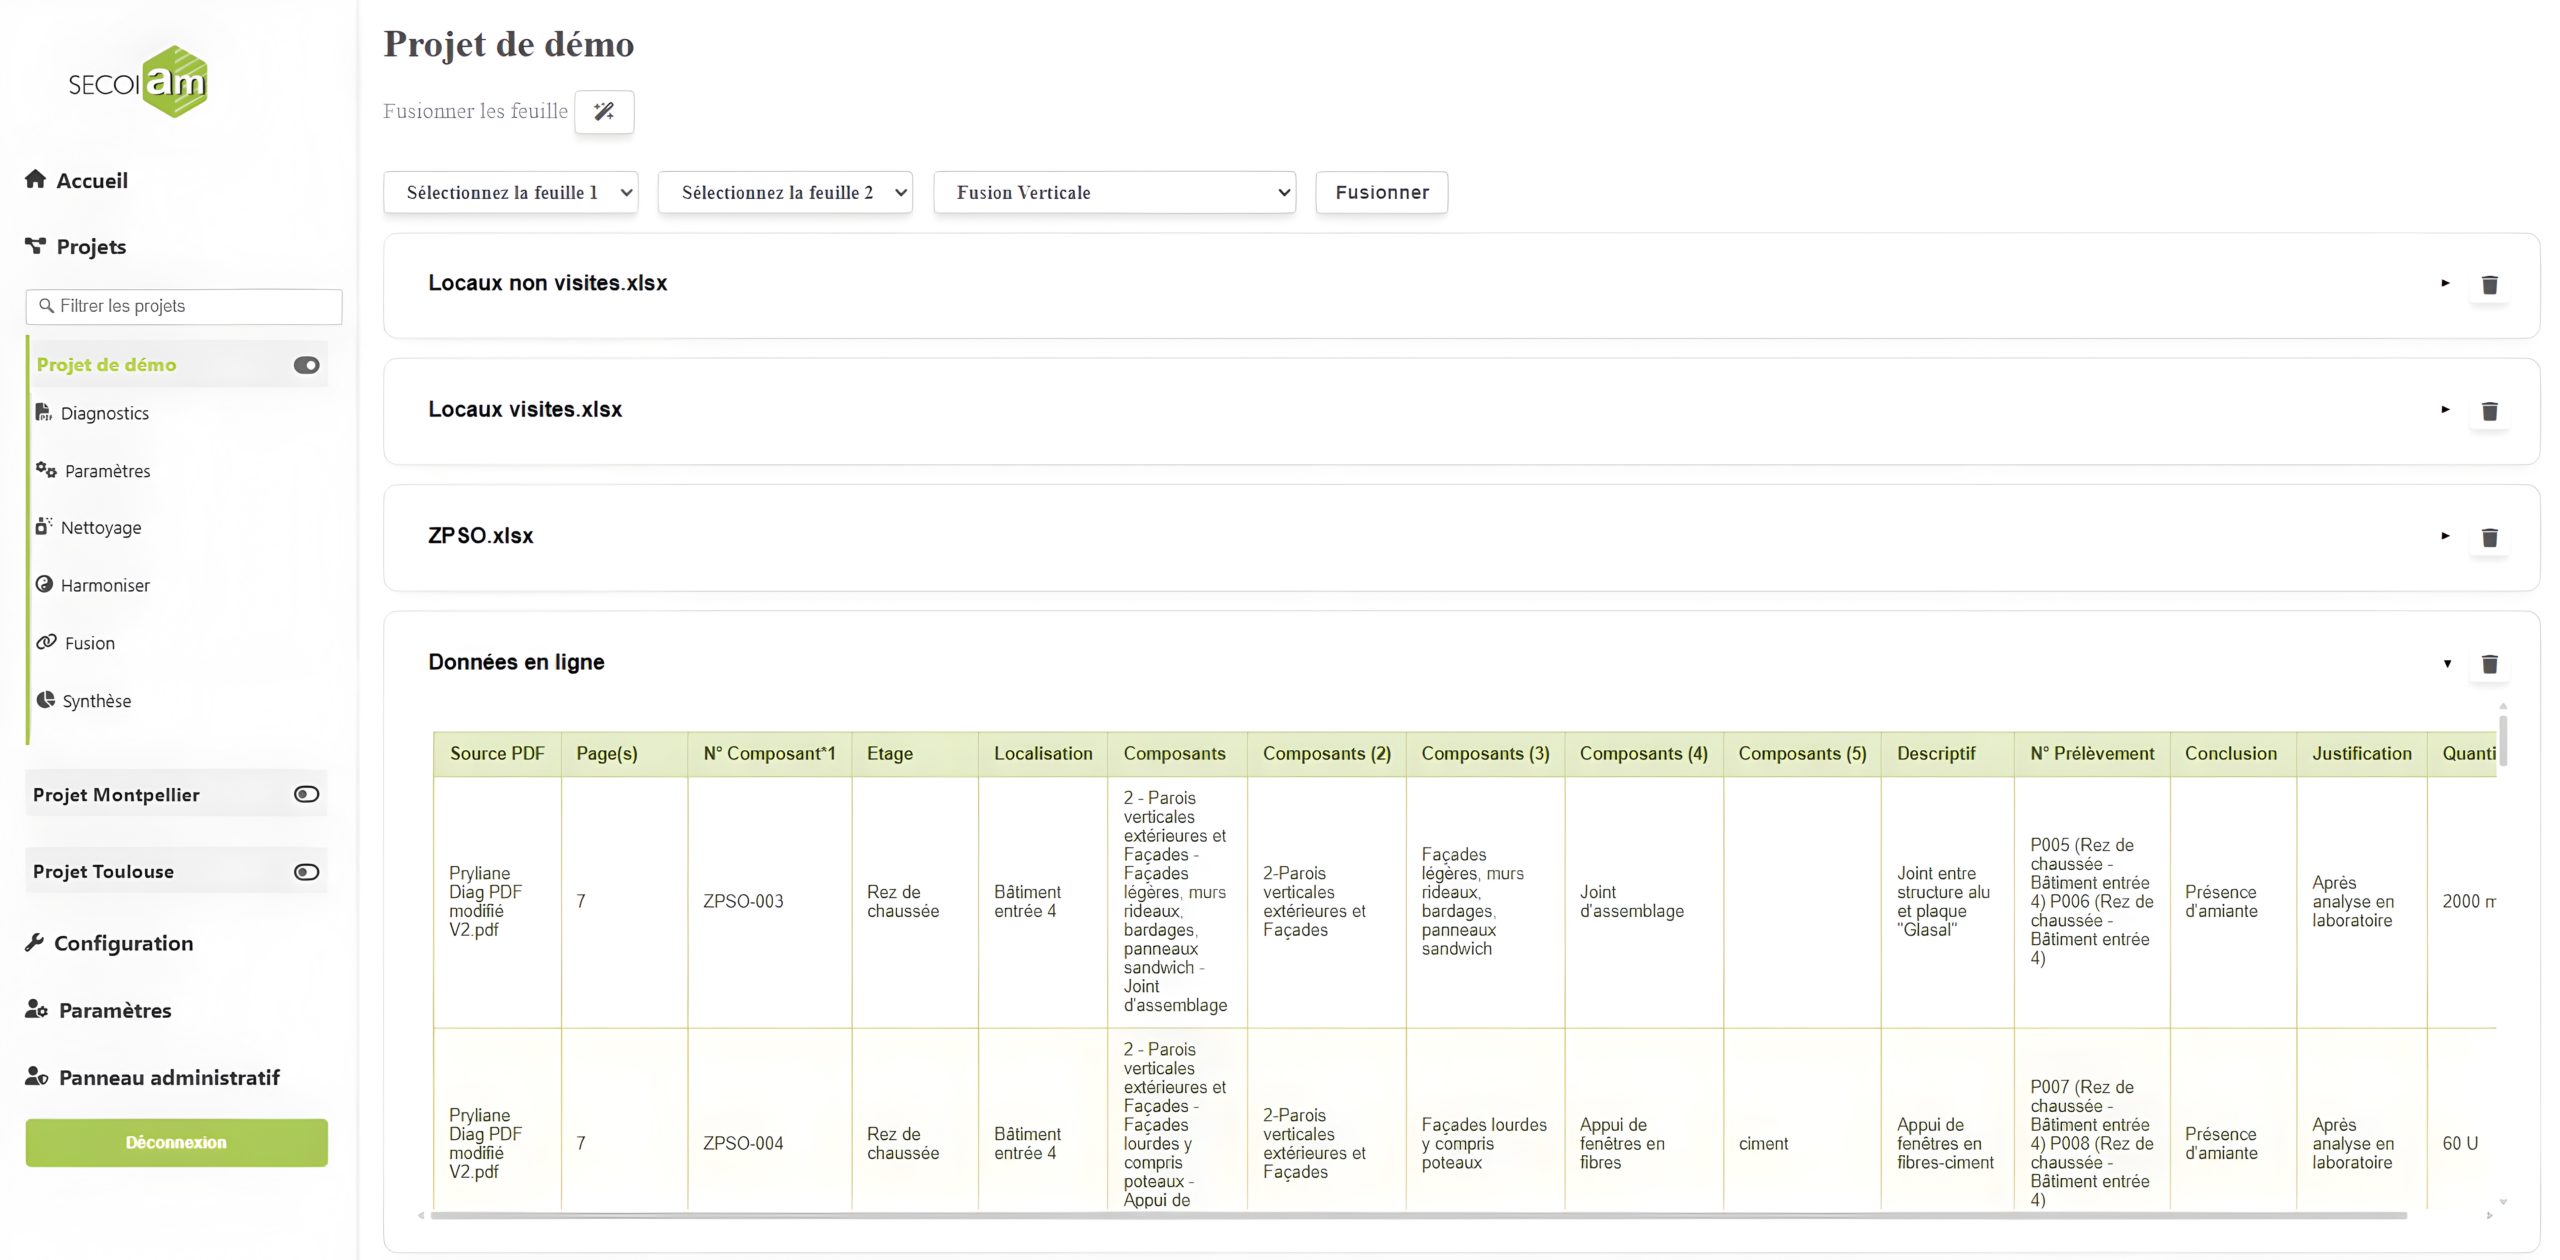
Task: Click the Filtrer les projets search field
Action: 184,306
